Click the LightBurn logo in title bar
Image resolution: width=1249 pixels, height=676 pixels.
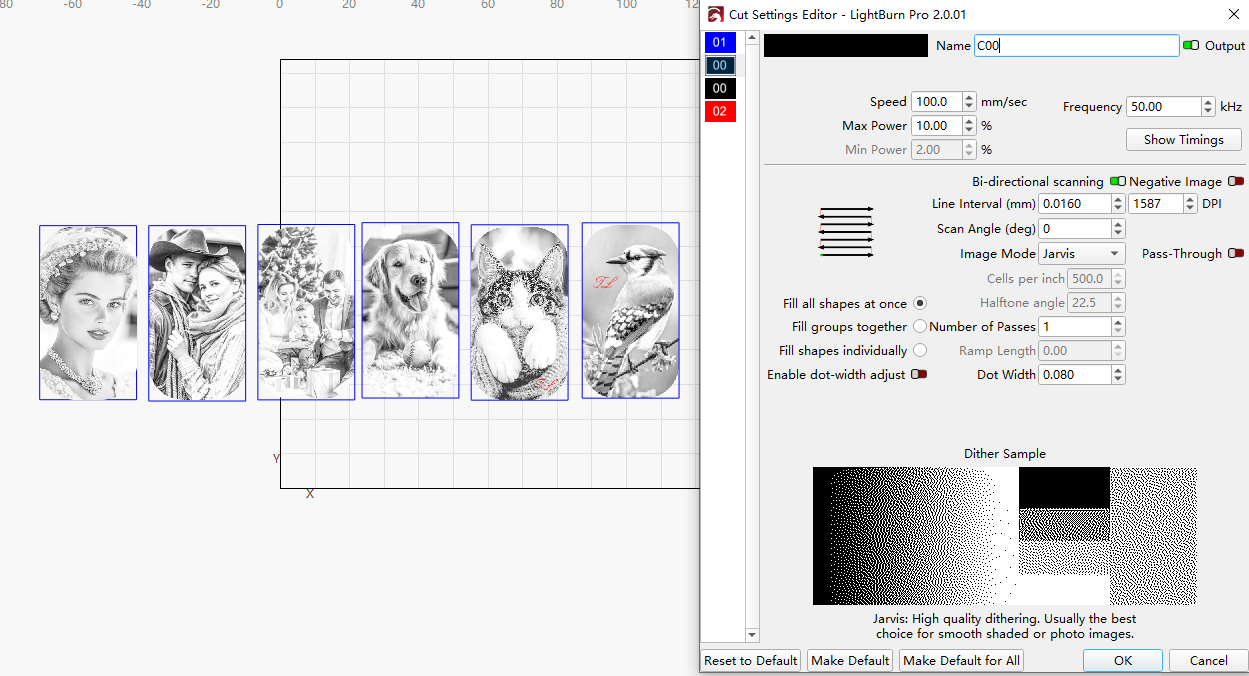point(715,15)
